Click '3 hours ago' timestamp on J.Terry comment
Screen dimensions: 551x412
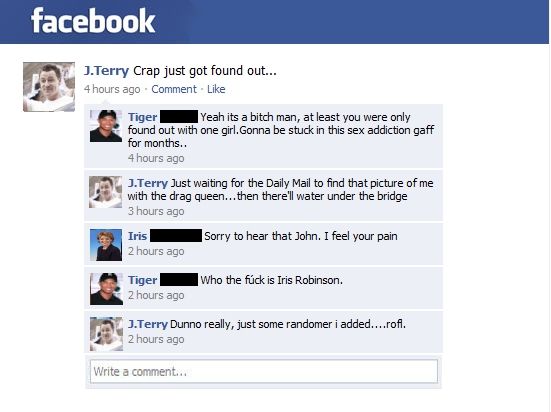click(156, 211)
